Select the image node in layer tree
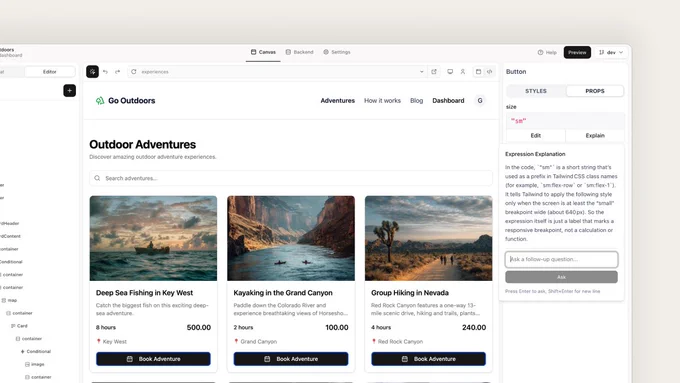 point(35,364)
